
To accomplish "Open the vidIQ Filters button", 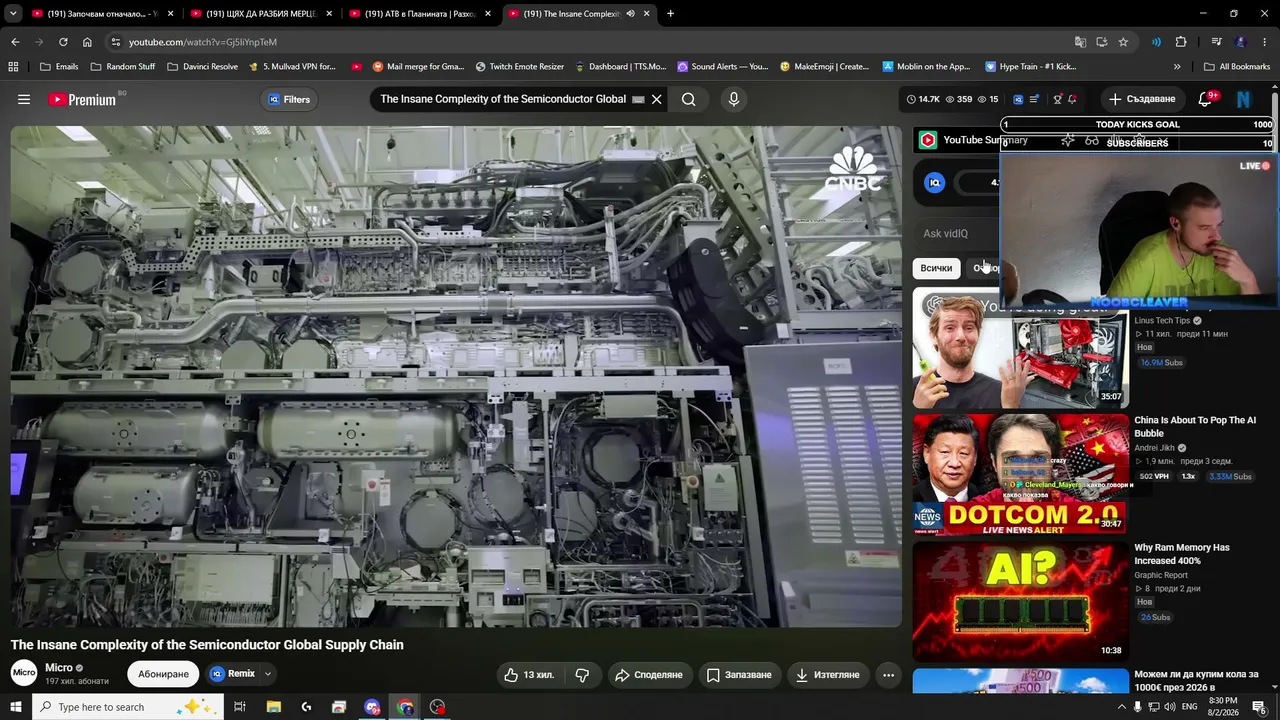I will click(x=289, y=99).
